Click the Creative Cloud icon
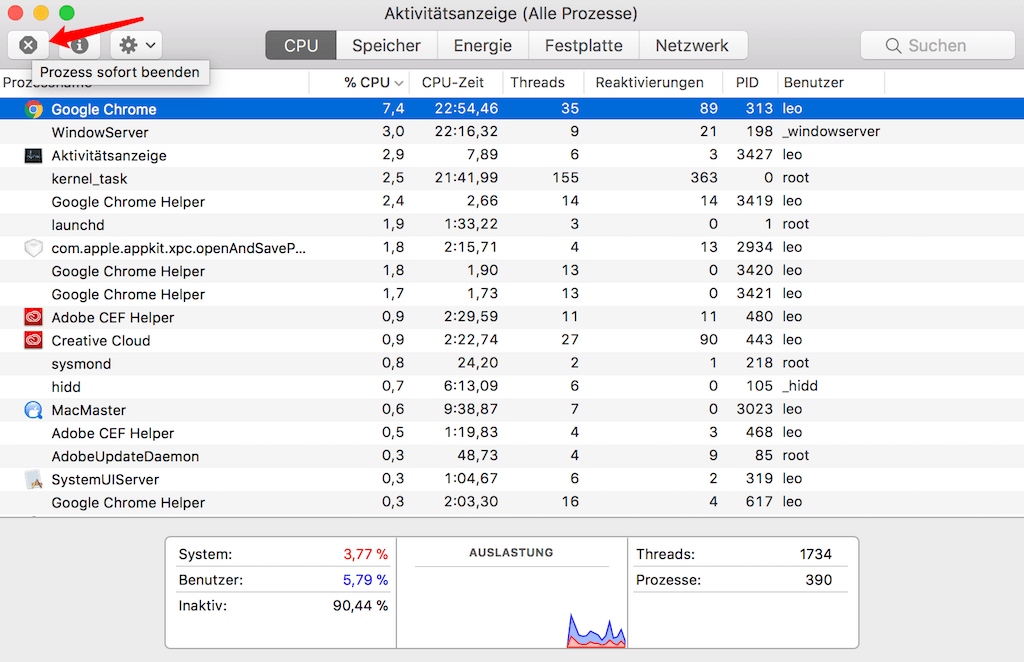1024x662 pixels. 33,340
